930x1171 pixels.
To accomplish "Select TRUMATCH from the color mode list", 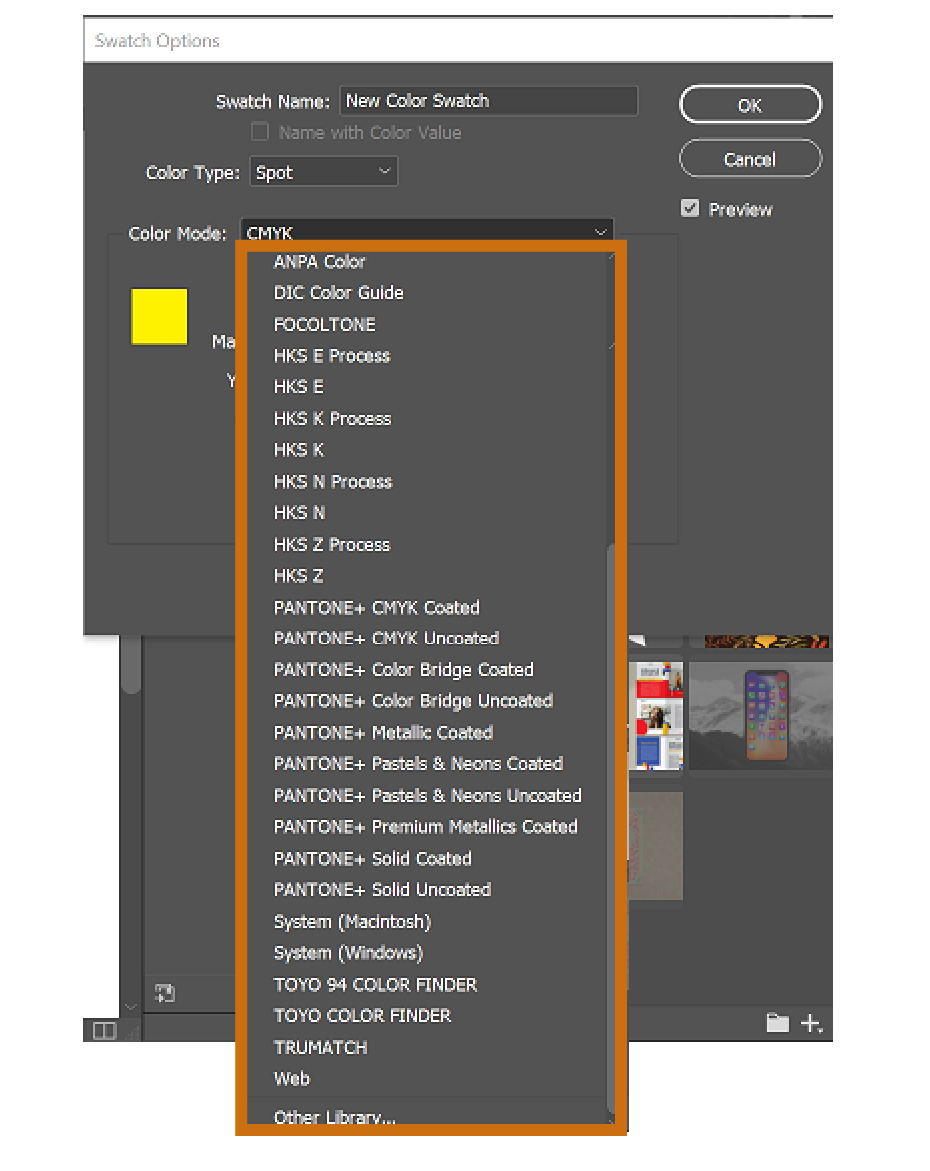I will [x=320, y=1047].
